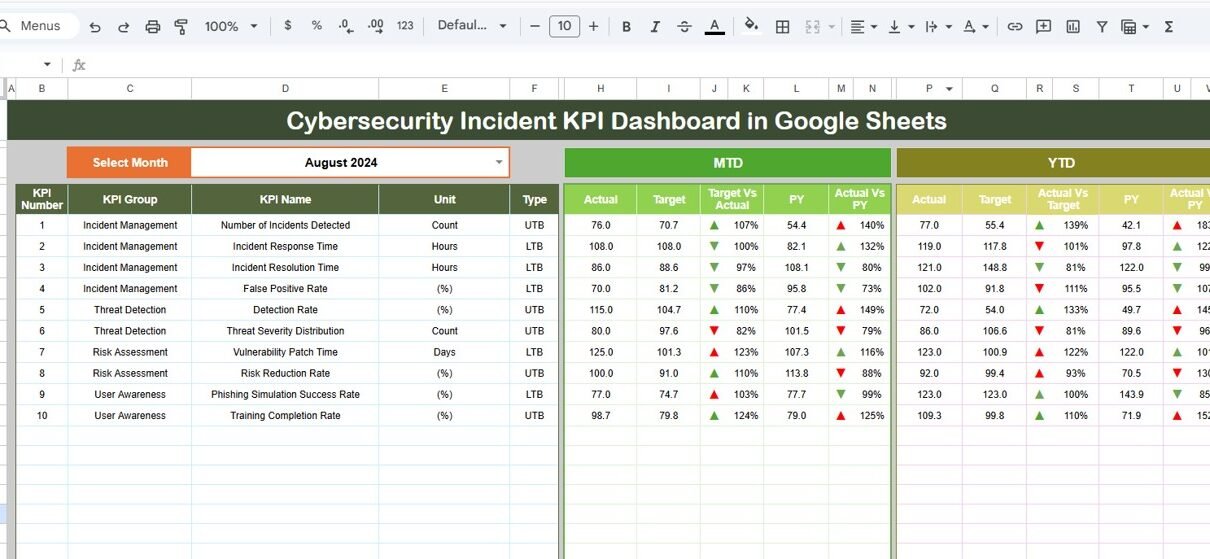Open the Select Month dropdown showing August 2024
This screenshot has height=559, width=1210.
click(x=499, y=162)
